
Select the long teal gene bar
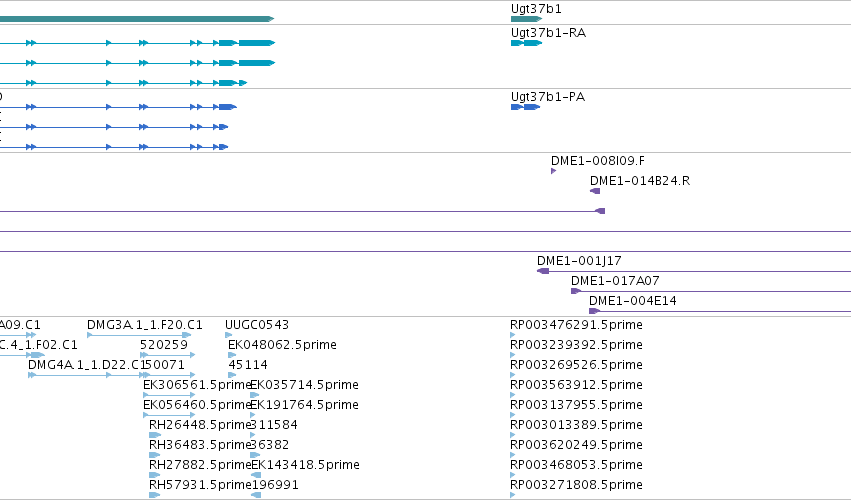click(x=137, y=19)
